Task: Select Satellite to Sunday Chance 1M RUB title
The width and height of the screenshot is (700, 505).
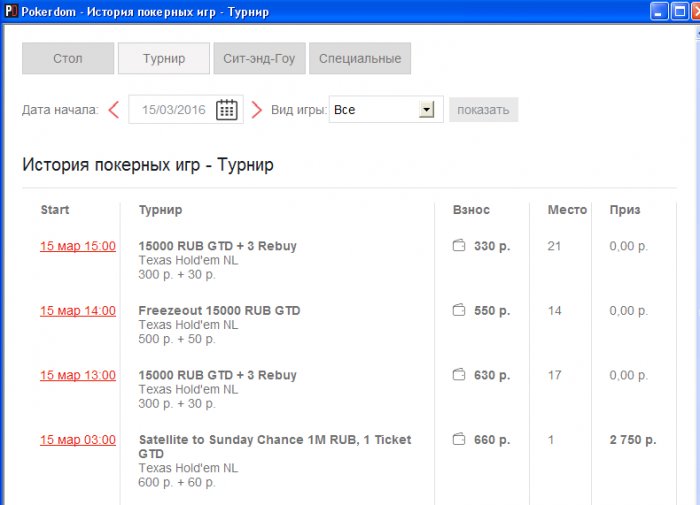Action: click(275, 447)
